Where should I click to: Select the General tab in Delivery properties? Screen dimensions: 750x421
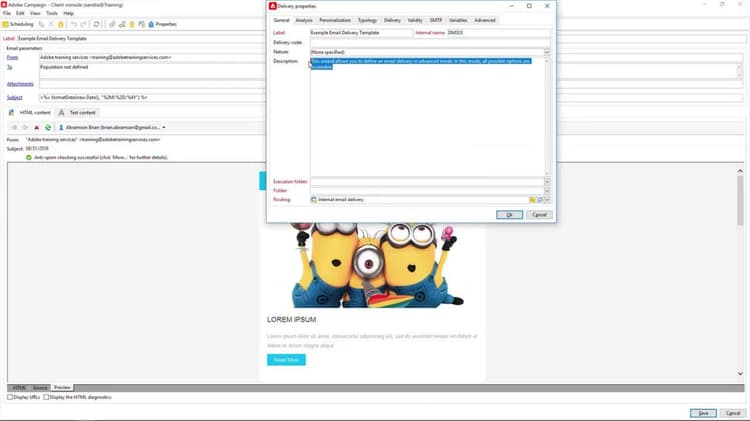pos(281,20)
